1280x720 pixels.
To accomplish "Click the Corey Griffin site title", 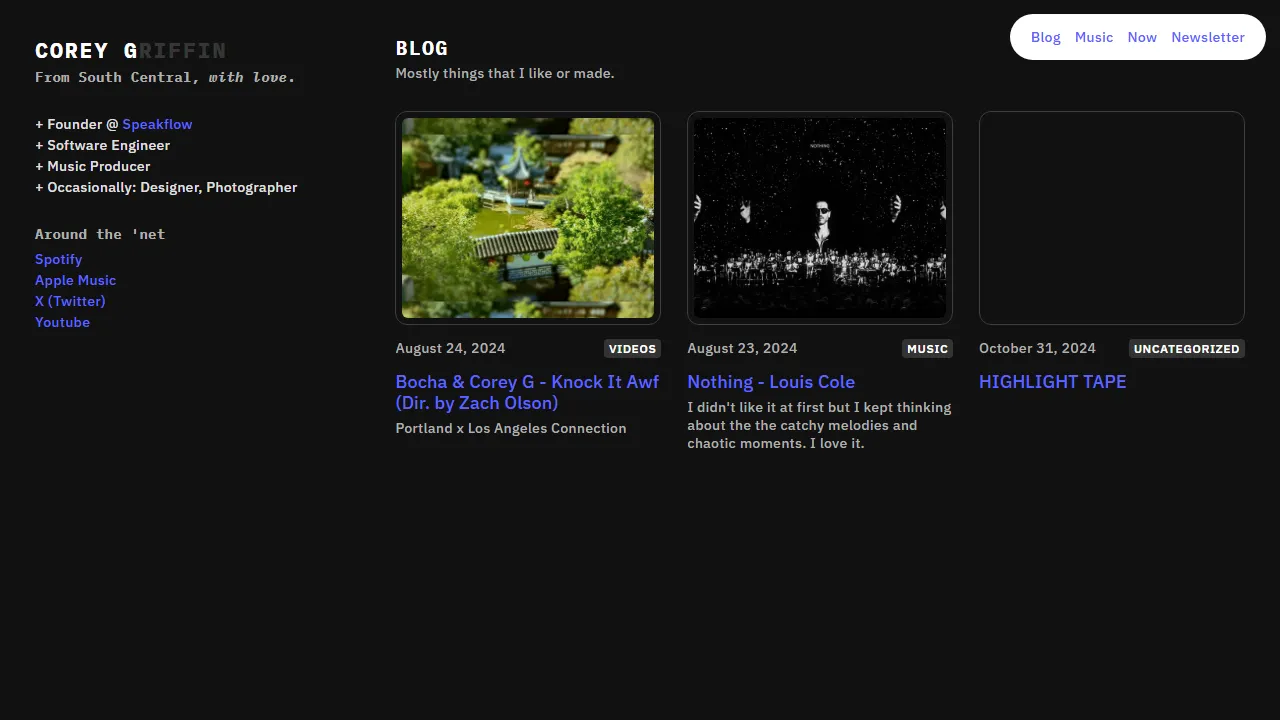I will coord(130,51).
